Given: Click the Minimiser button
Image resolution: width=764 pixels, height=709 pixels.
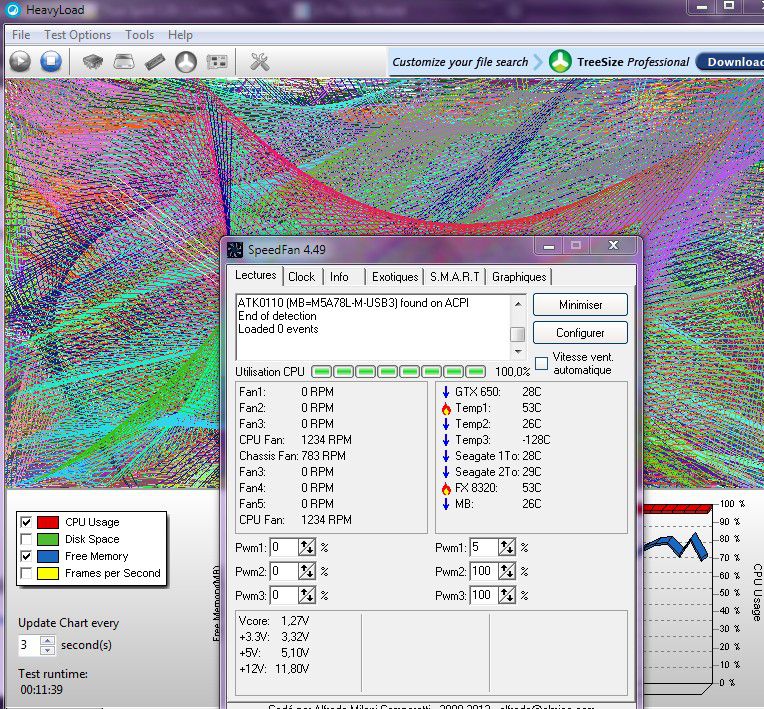Looking at the screenshot, I should point(580,305).
